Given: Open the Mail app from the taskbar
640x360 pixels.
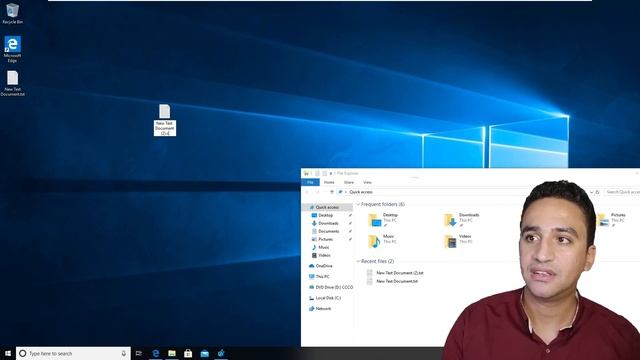Looking at the screenshot, I should point(204,353).
